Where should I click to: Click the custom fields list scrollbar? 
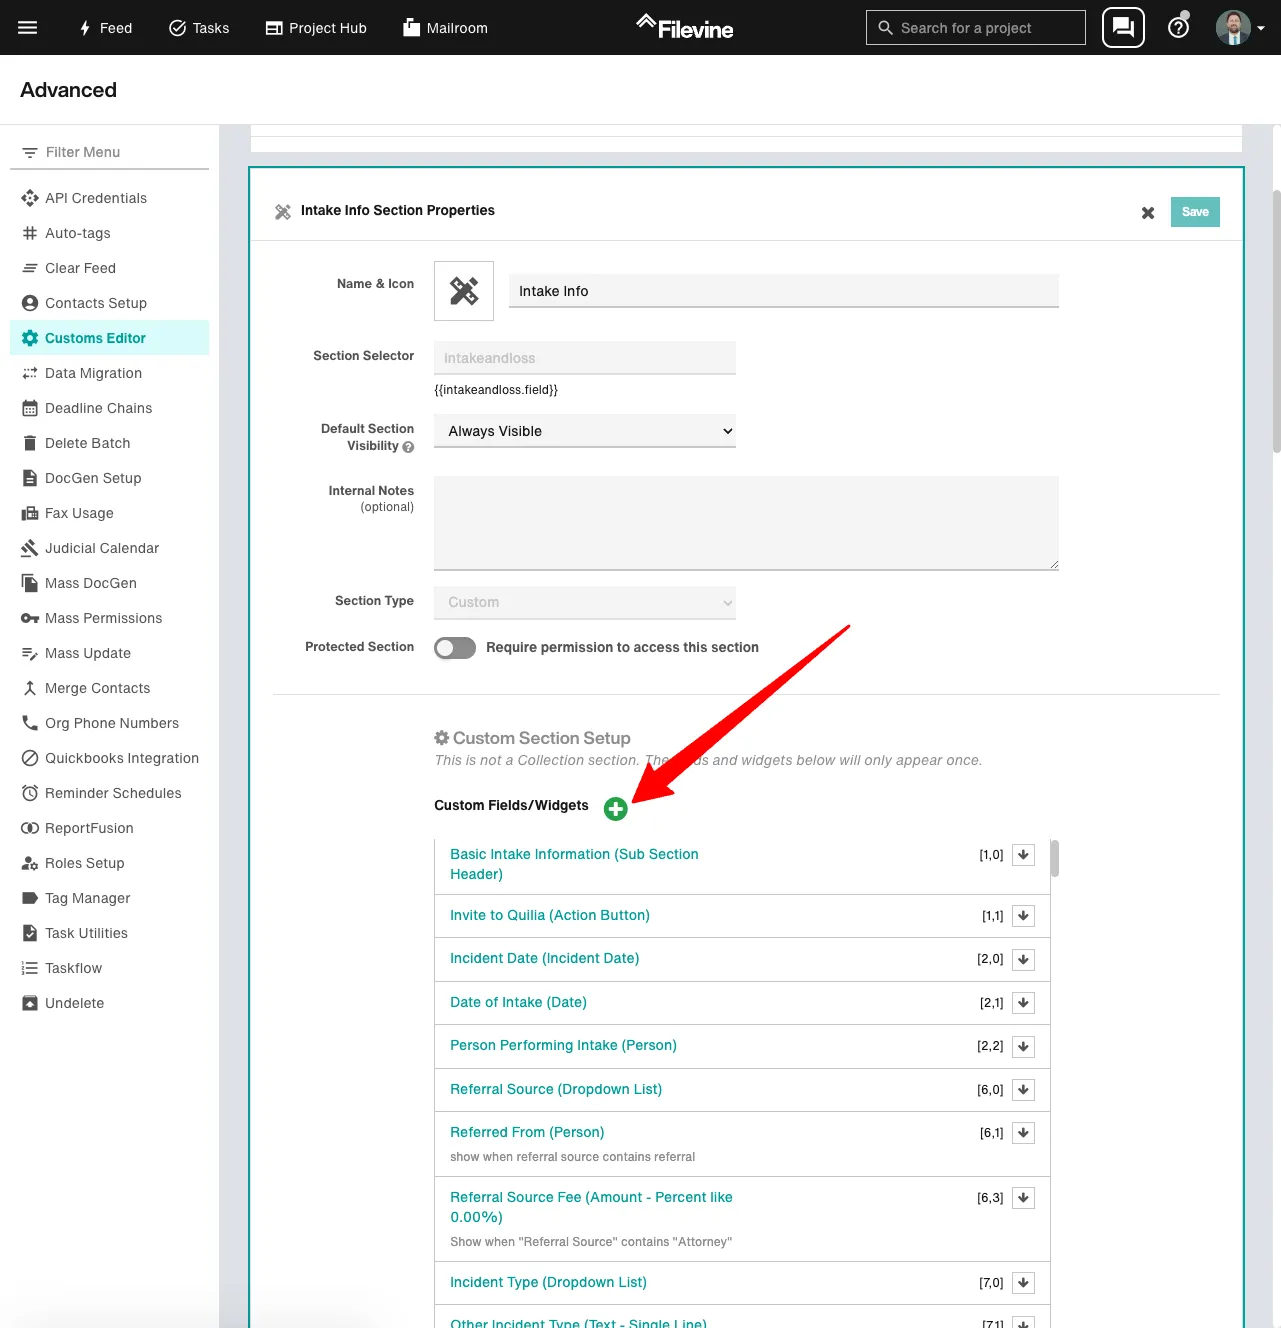click(x=1055, y=859)
